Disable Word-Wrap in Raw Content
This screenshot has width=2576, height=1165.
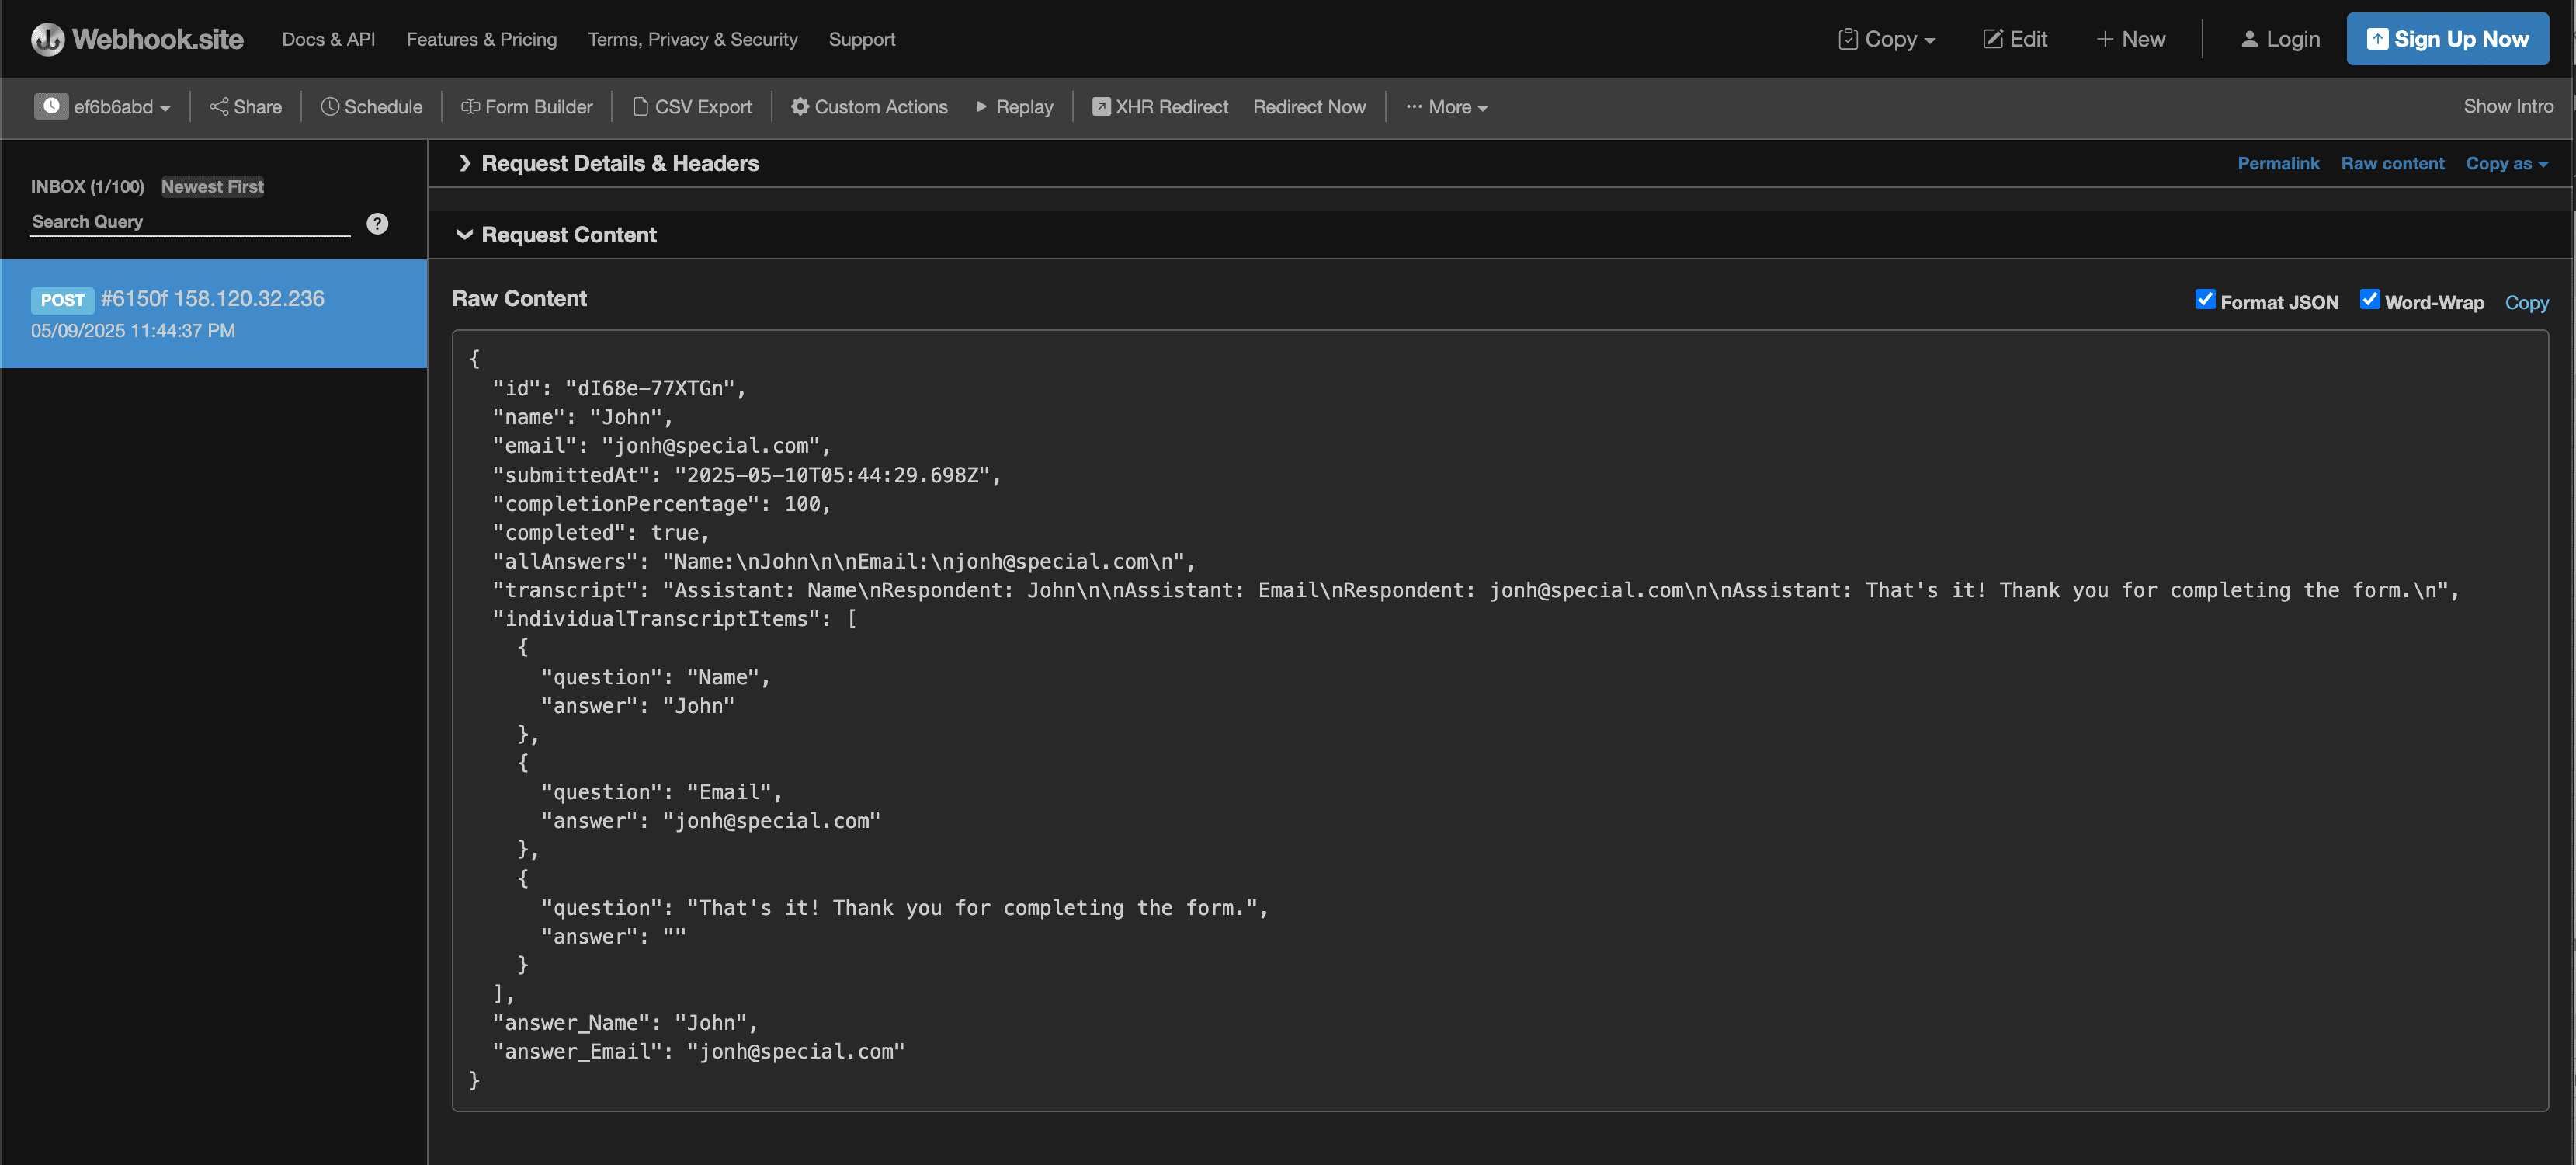[x=2370, y=300]
